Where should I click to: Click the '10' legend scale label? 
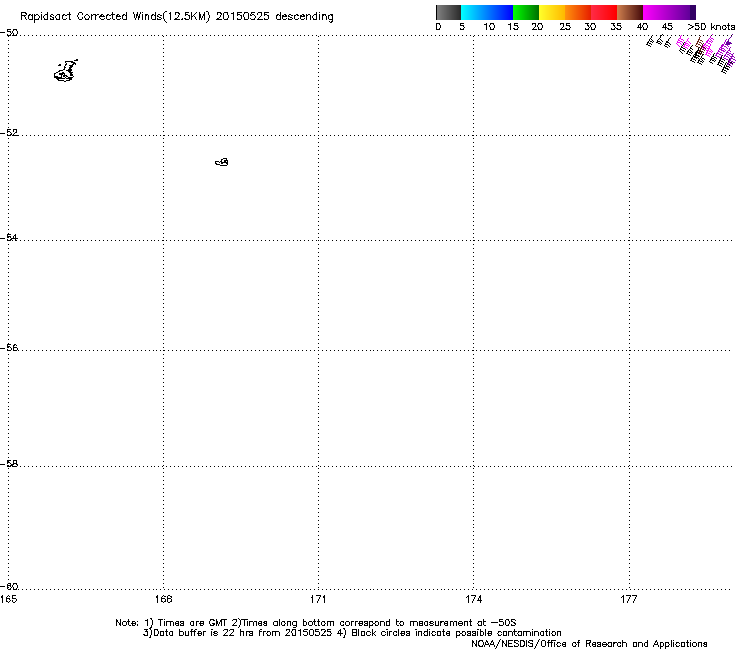click(x=489, y=27)
